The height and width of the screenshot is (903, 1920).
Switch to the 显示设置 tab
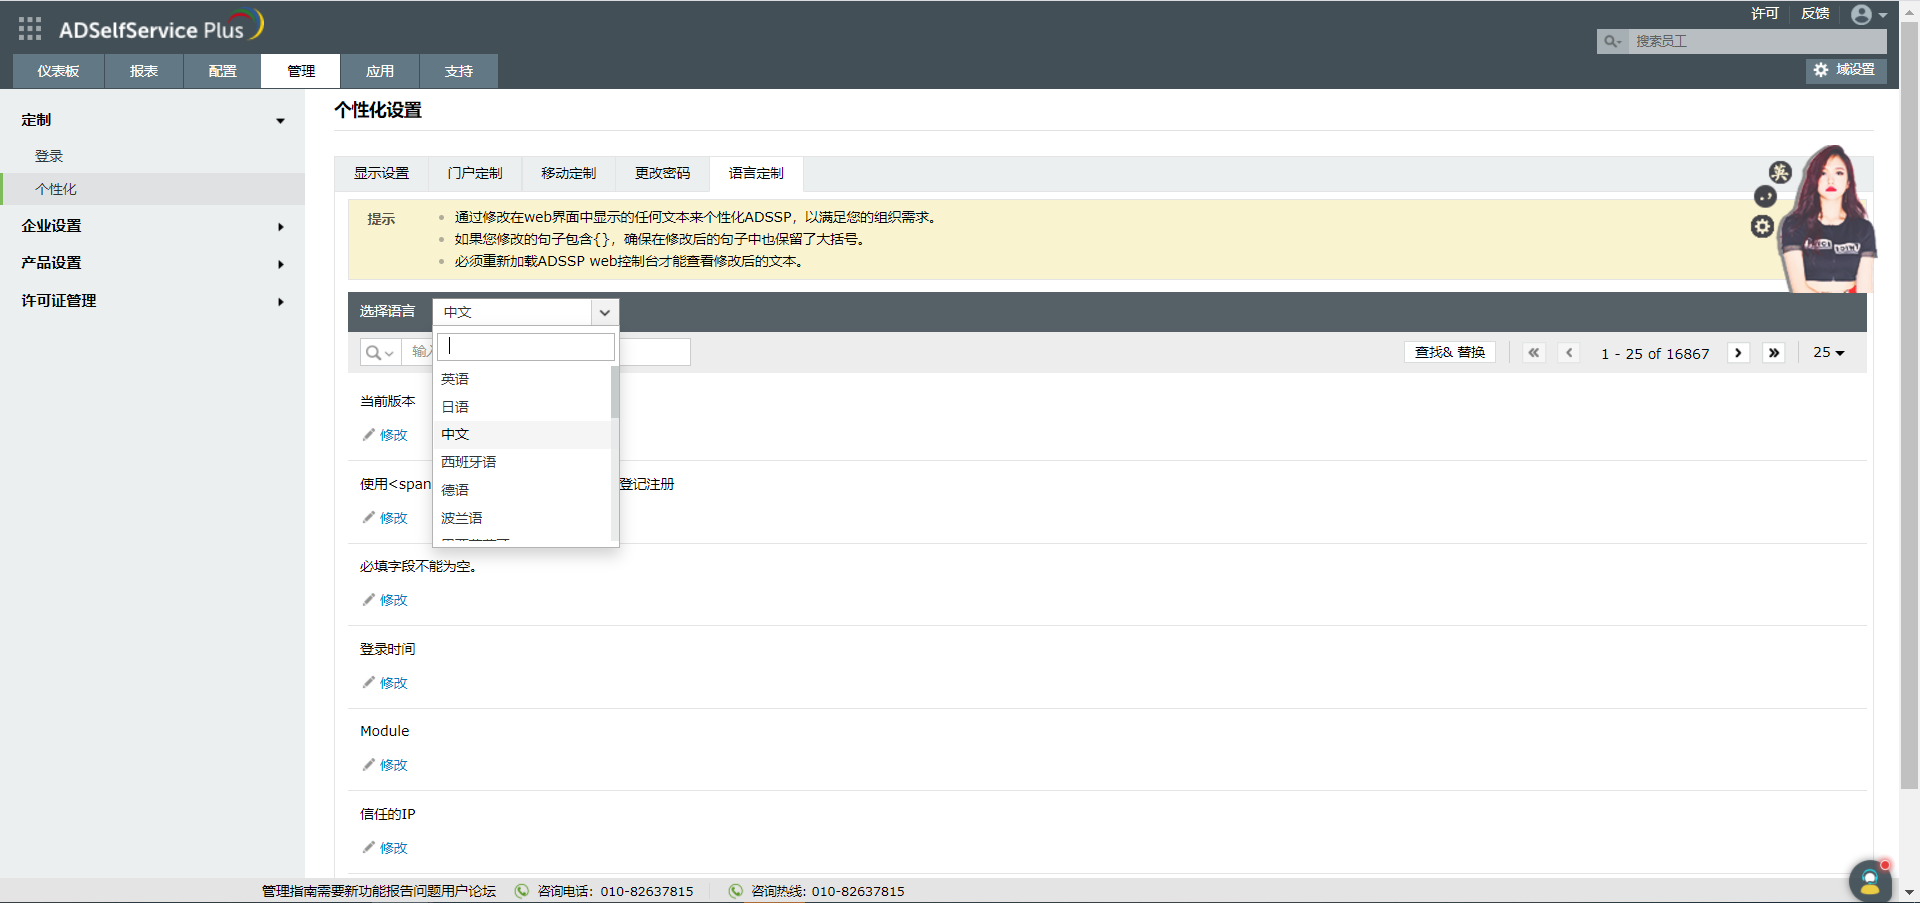[x=380, y=172]
